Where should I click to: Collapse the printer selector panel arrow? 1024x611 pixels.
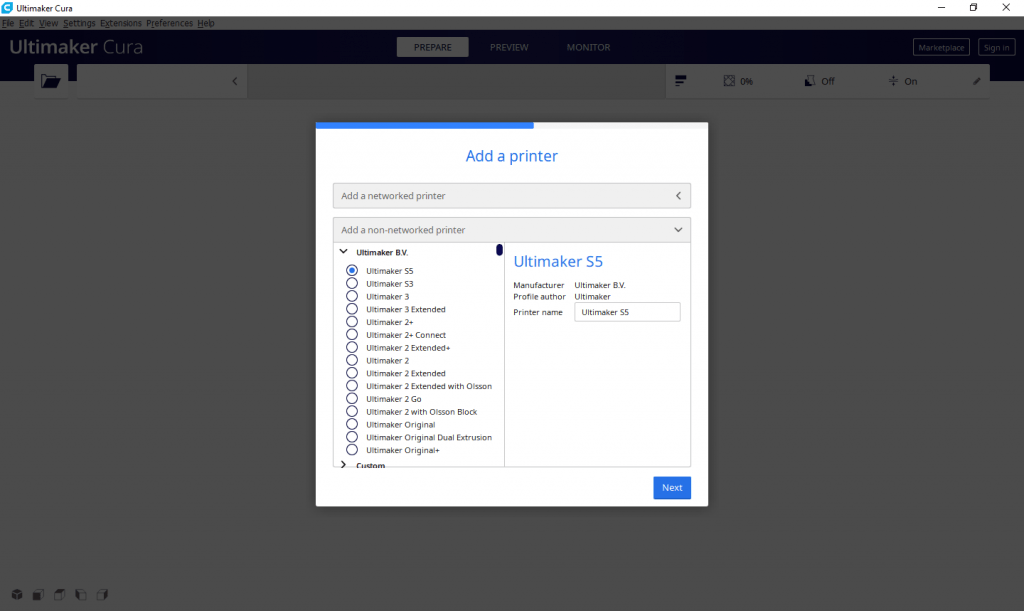[x=234, y=81]
